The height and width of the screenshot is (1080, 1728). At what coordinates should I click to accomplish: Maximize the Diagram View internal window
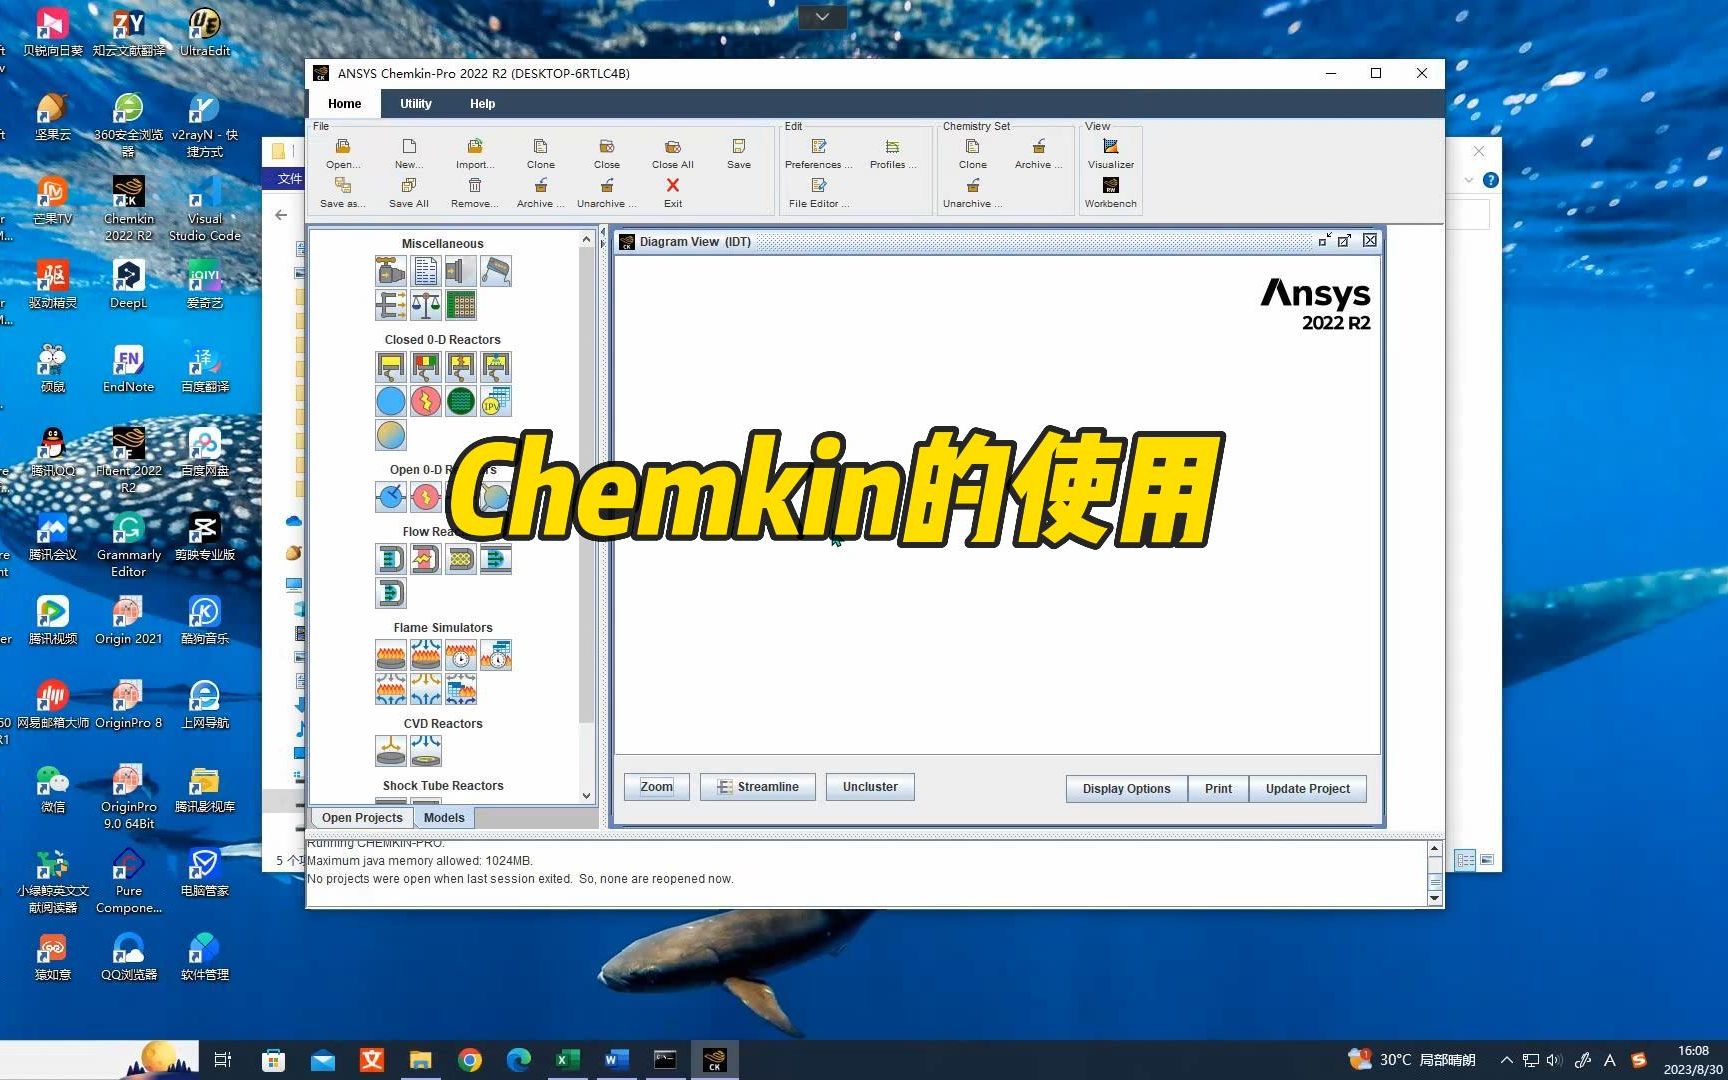point(1345,241)
